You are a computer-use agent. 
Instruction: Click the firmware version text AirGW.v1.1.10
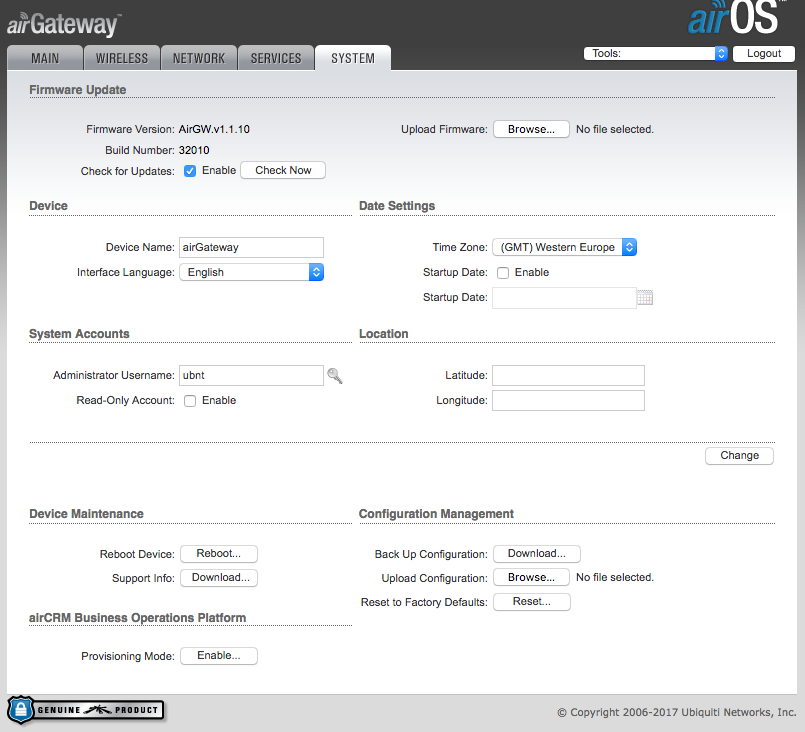(214, 129)
